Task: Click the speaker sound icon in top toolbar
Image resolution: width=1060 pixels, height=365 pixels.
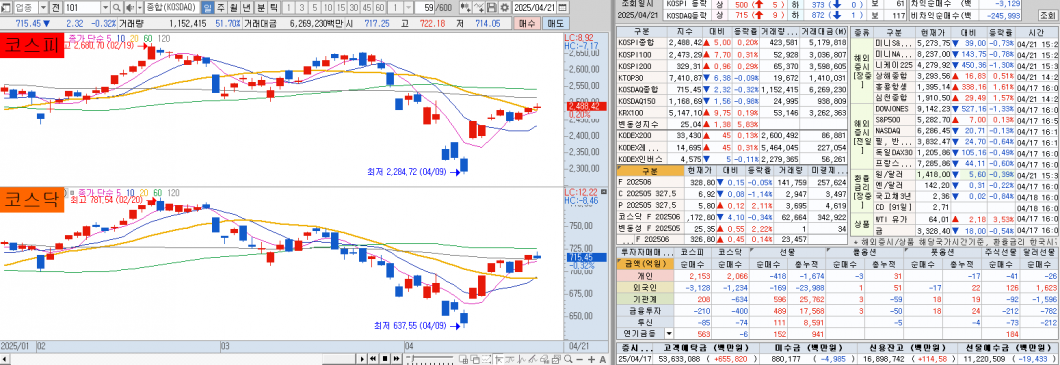Action: tap(129, 7)
